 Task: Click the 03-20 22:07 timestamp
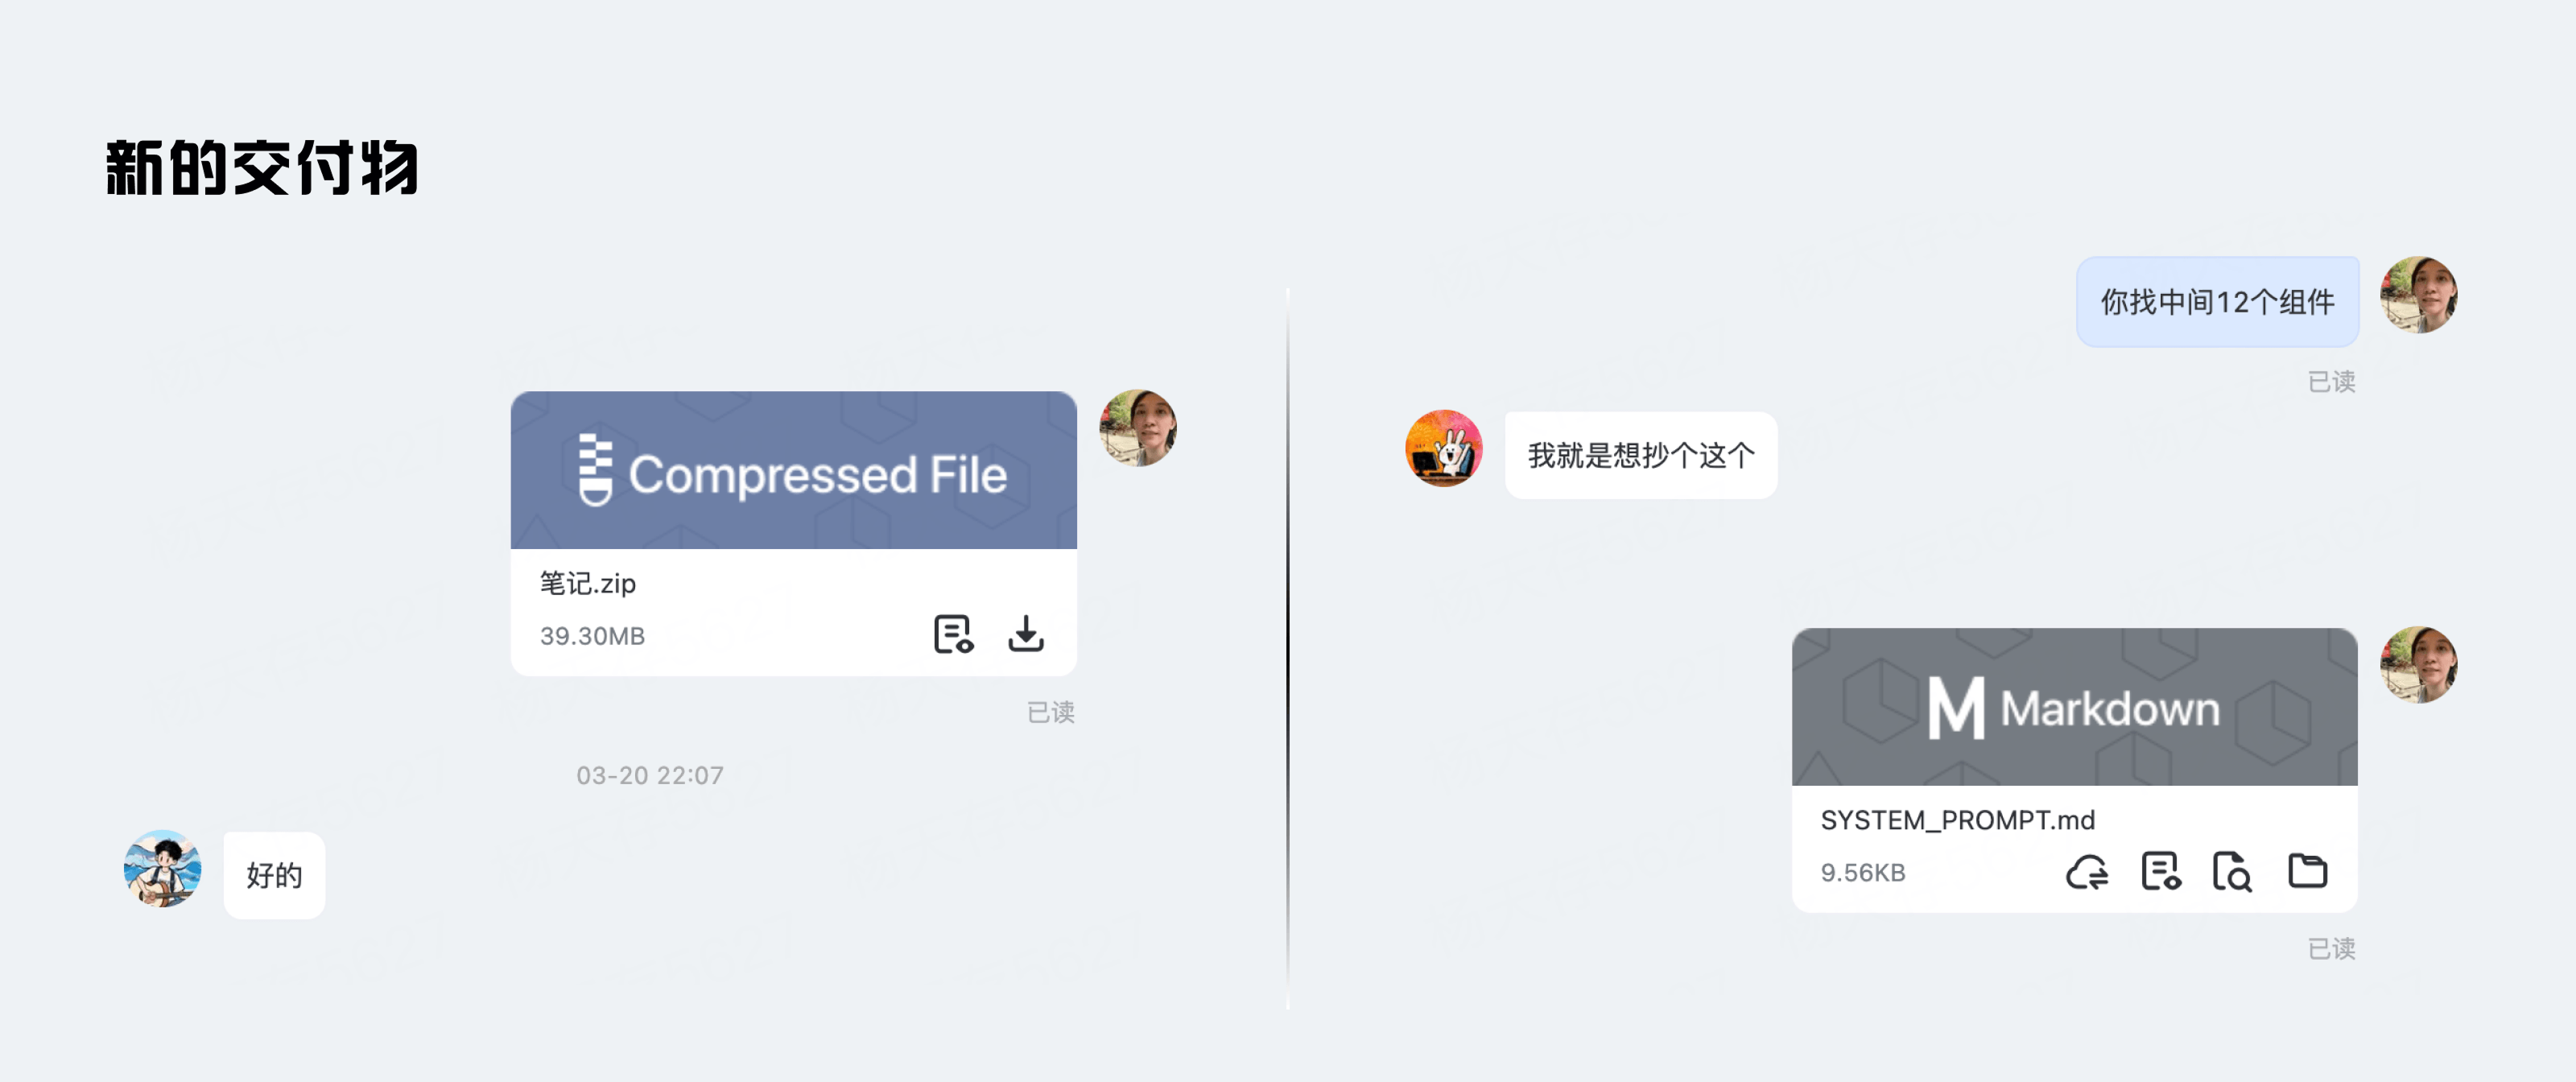(650, 775)
